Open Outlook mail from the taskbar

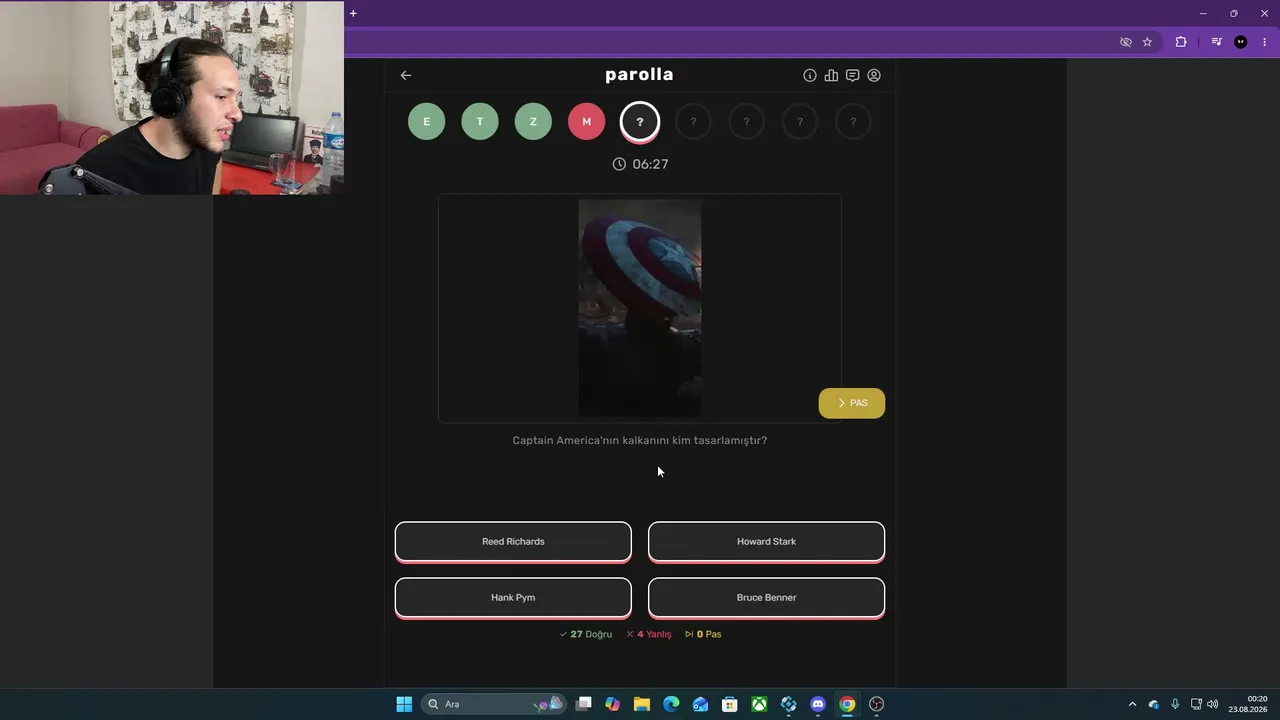pos(701,704)
